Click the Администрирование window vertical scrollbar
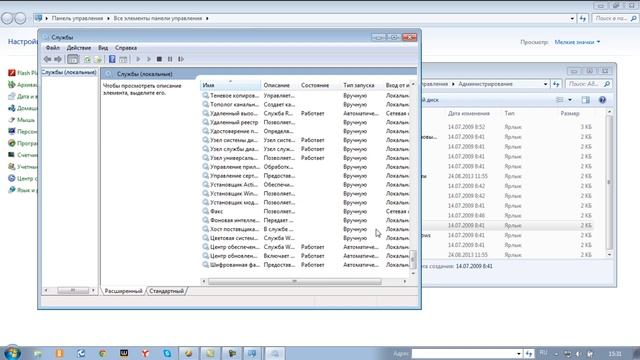Screen dimensions: 640x360 (609, 182)
